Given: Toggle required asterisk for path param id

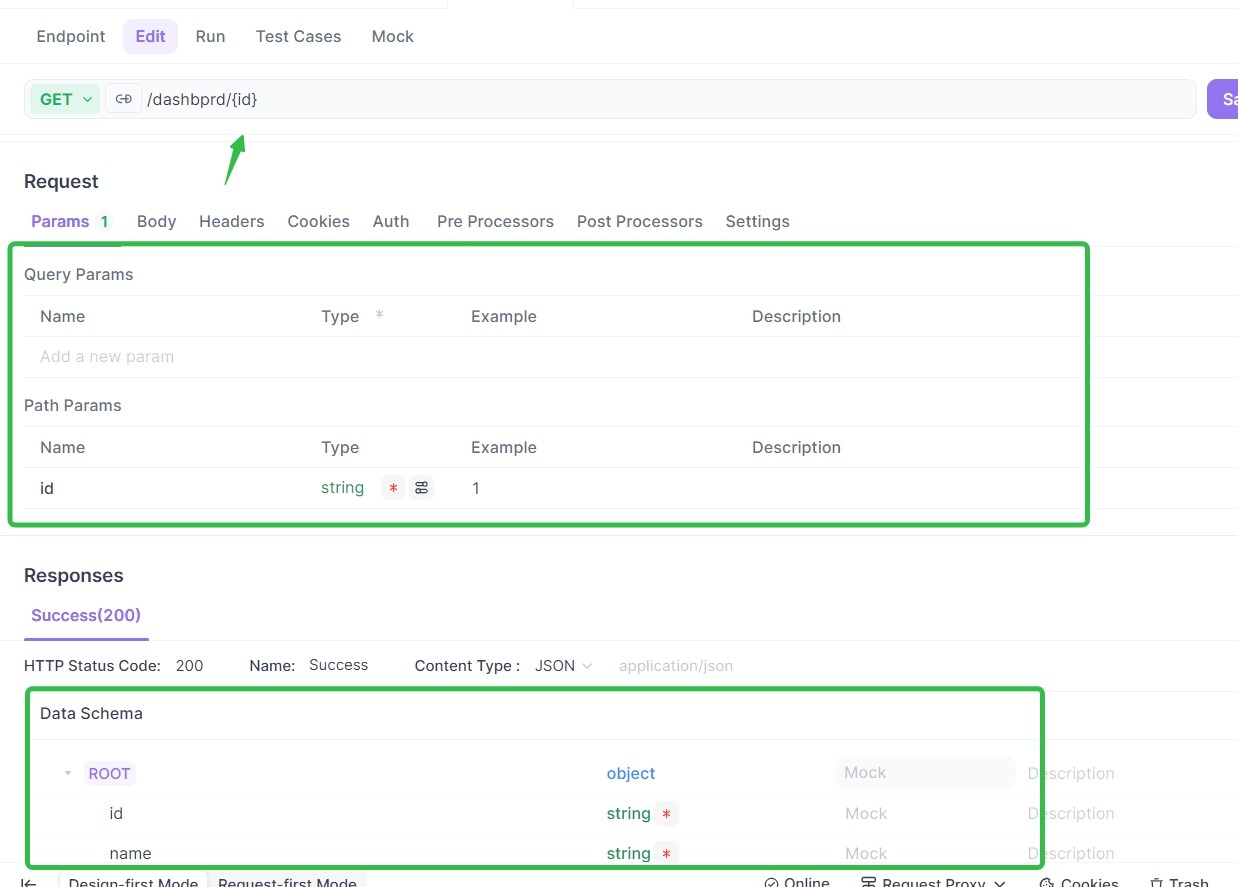Looking at the screenshot, I should [393, 488].
